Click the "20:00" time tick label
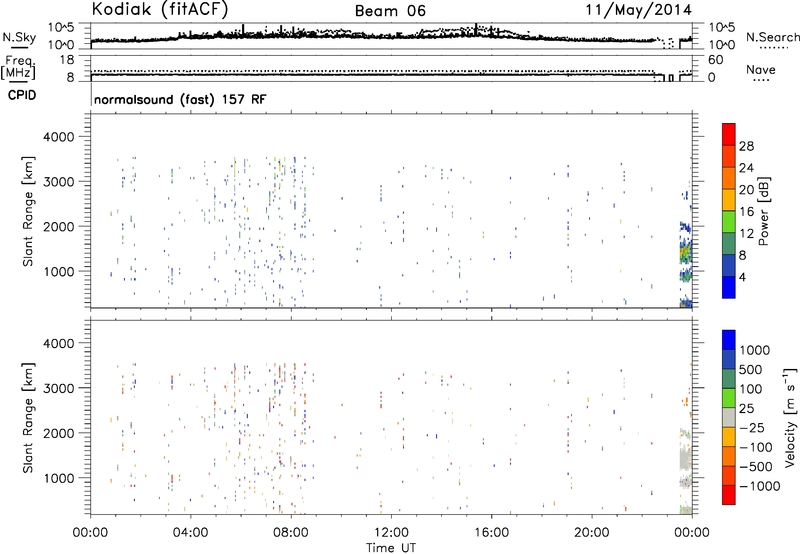The height and width of the screenshot is (554, 800). click(591, 533)
